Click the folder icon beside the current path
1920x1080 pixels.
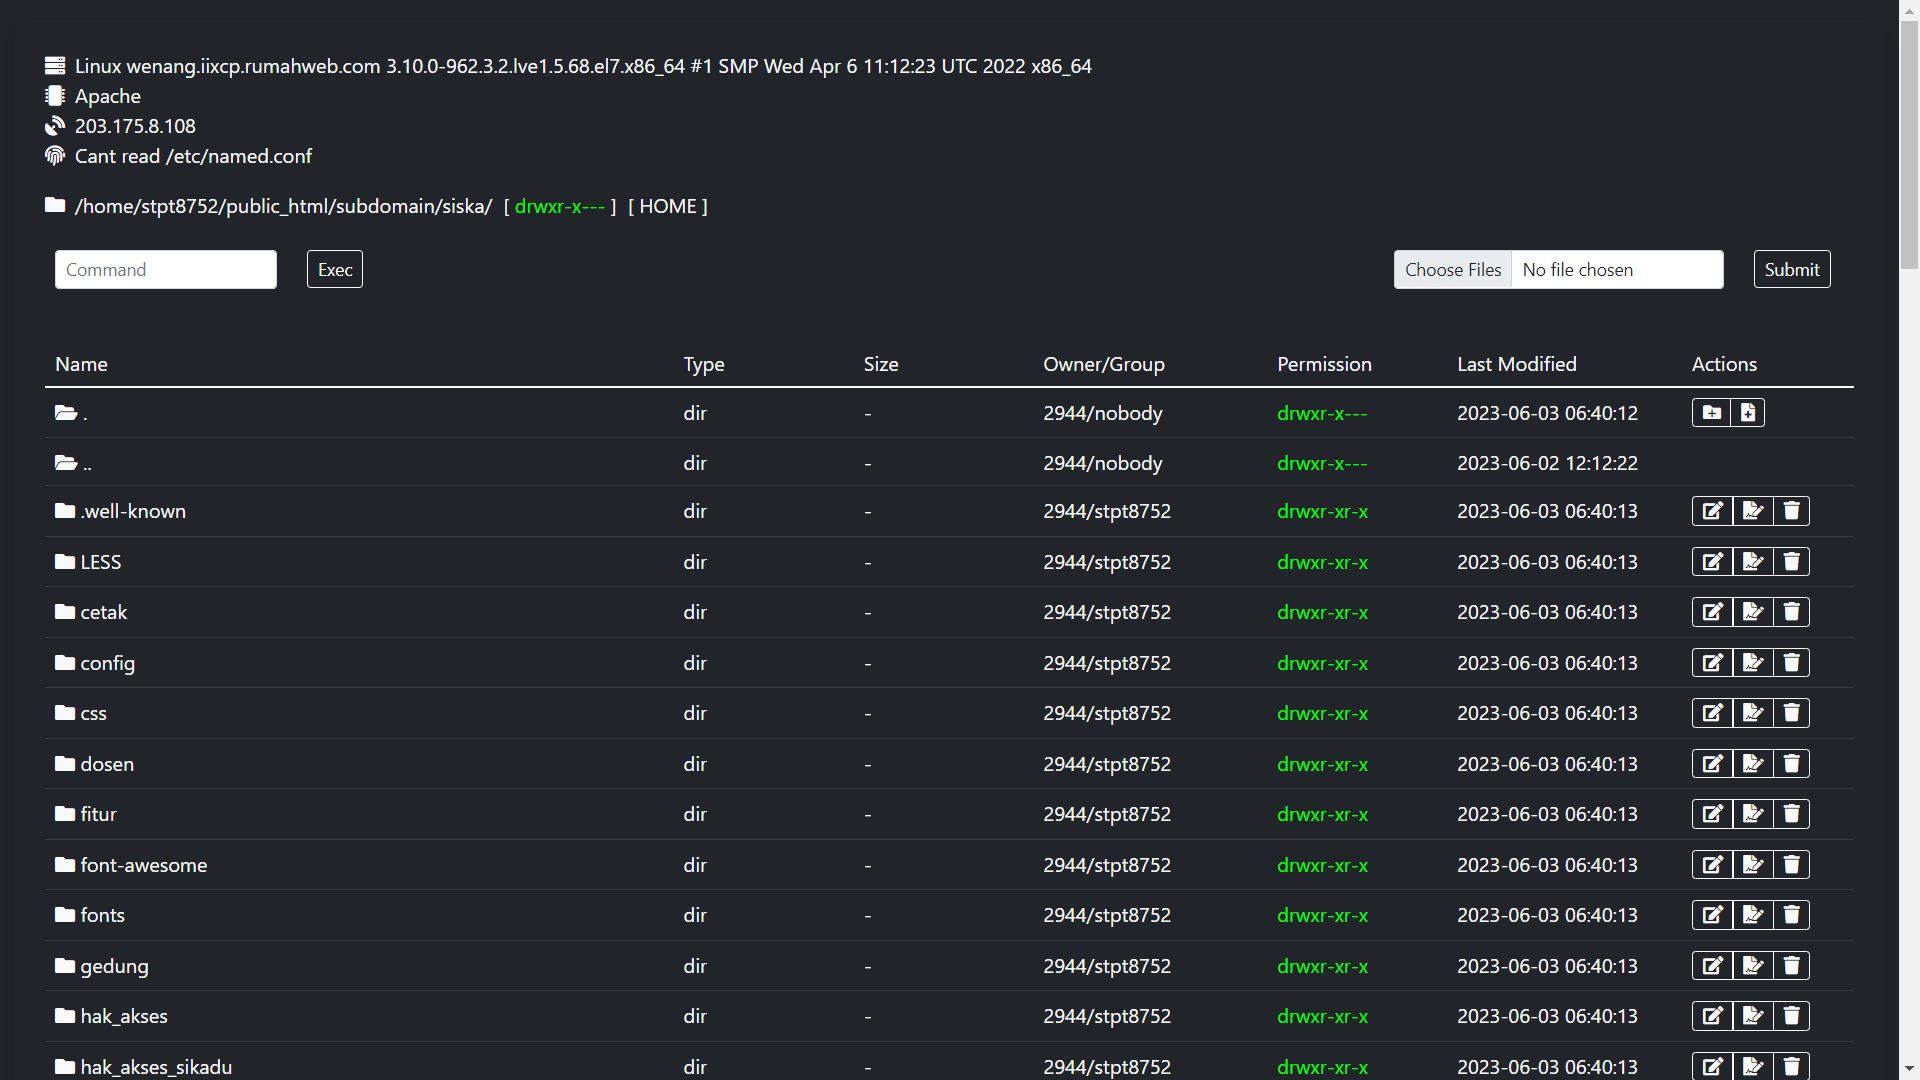[x=55, y=205]
